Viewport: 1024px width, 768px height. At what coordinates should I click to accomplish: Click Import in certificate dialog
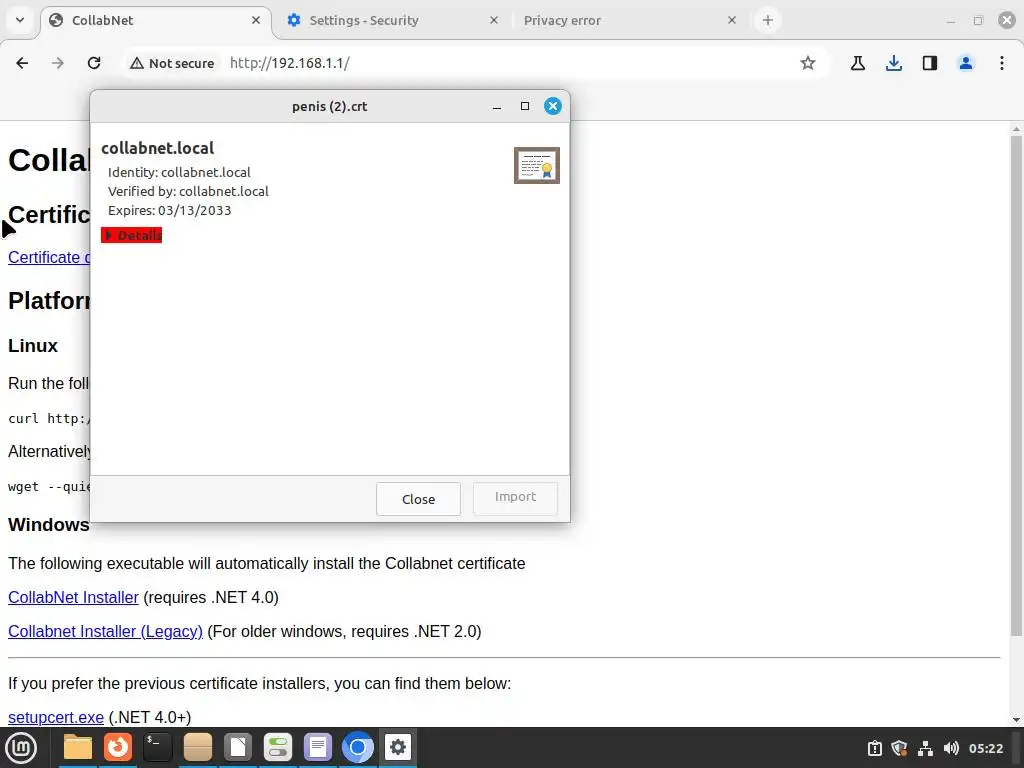[515, 497]
